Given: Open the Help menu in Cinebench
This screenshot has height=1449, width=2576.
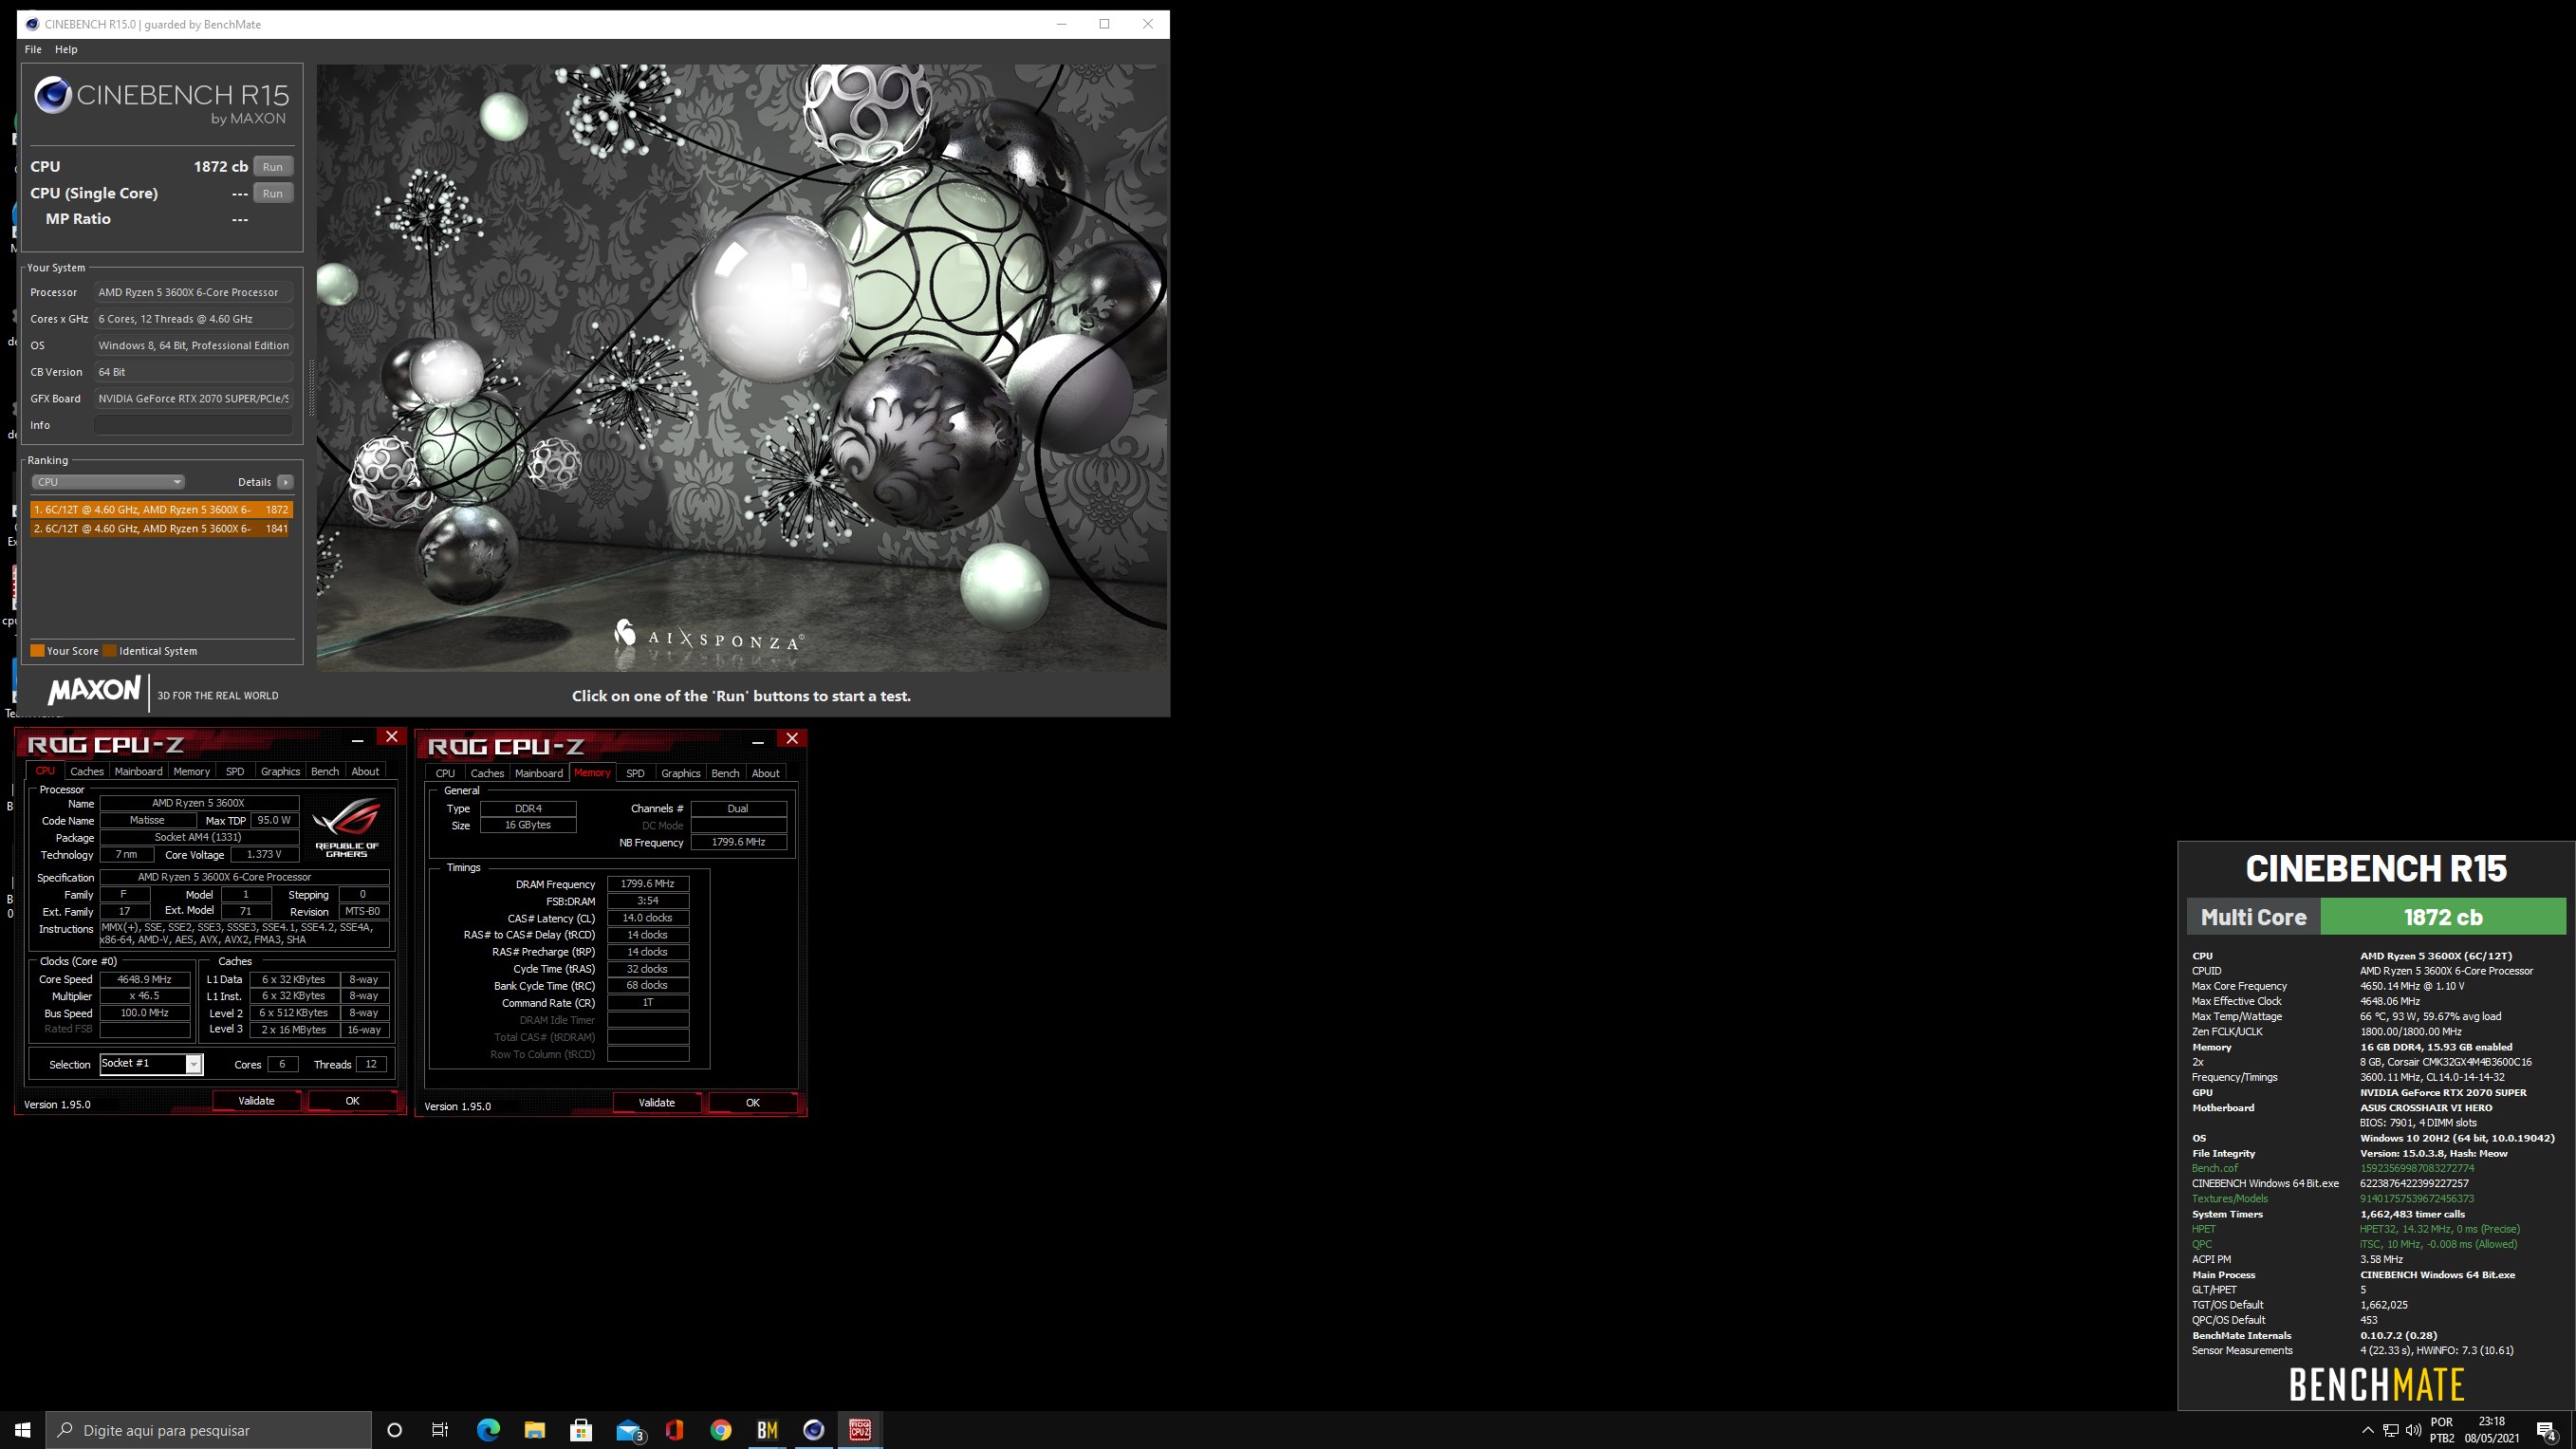Looking at the screenshot, I should (66, 49).
